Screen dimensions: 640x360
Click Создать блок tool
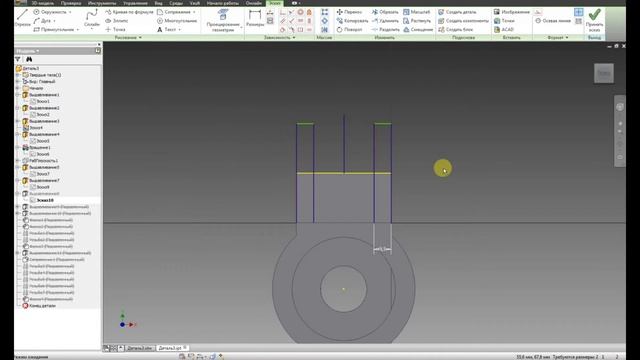click(x=455, y=29)
